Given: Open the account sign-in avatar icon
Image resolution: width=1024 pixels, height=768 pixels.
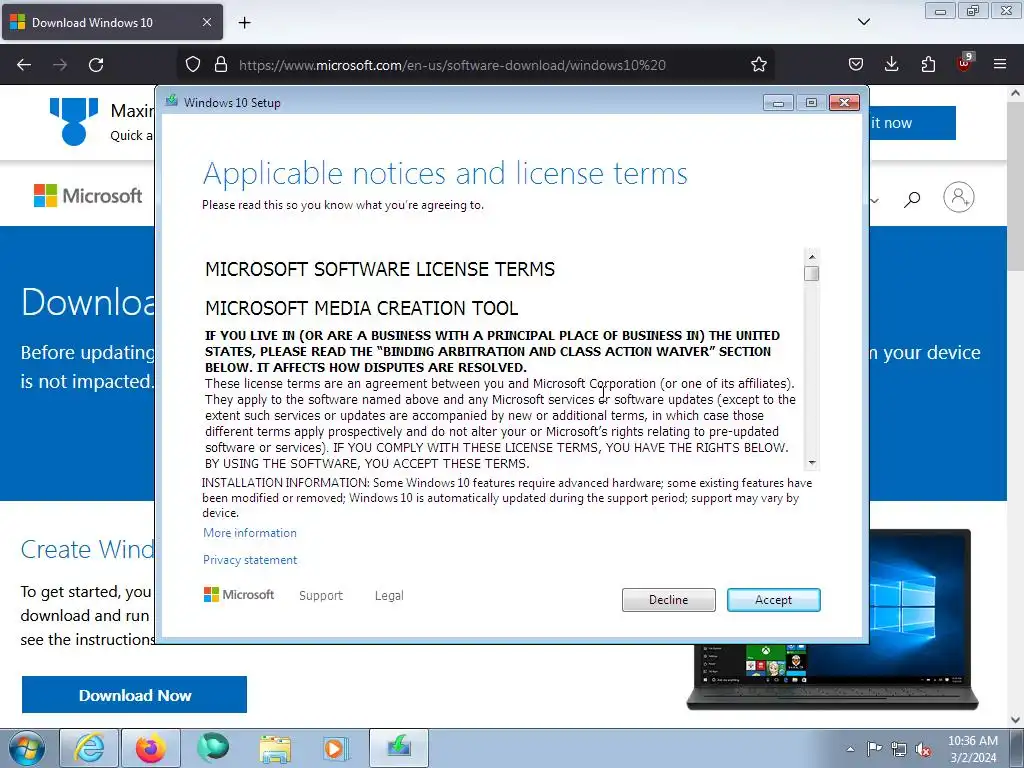Looking at the screenshot, I should pyautogui.click(x=959, y=197).
